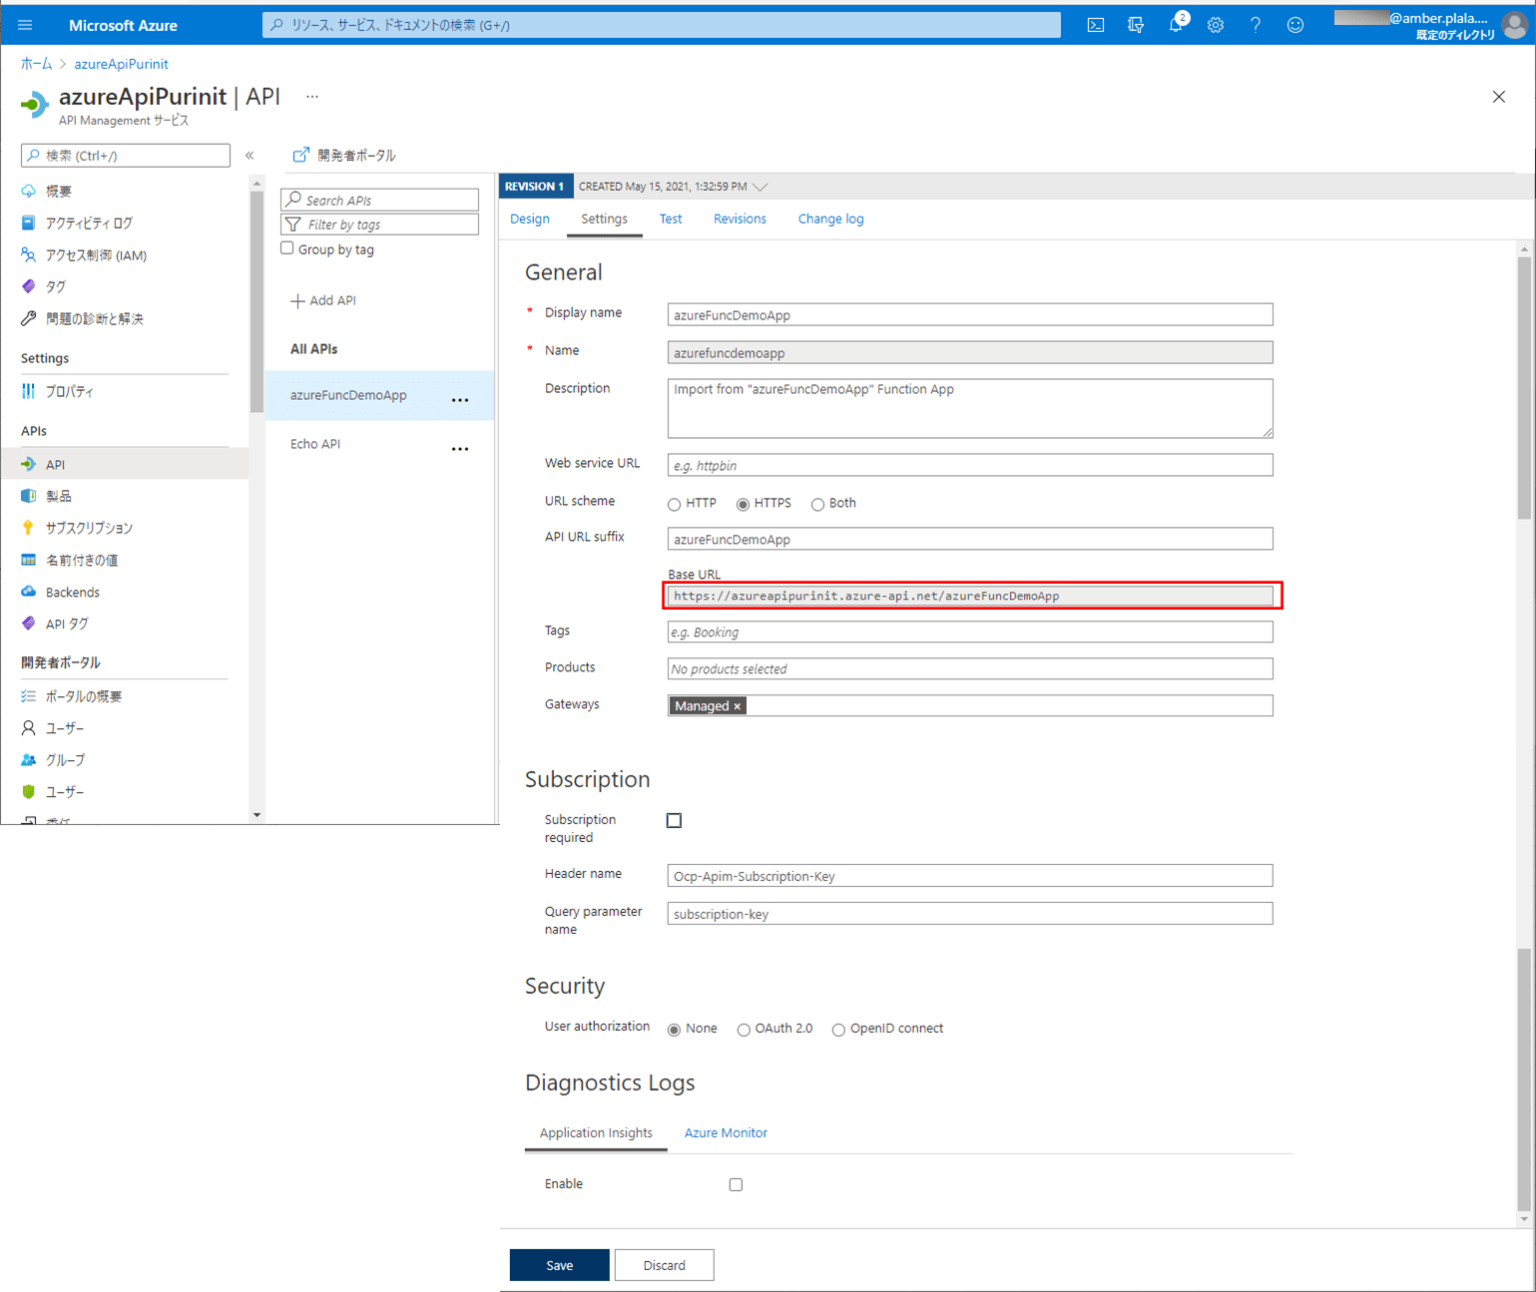
Task: Check the Subscription required box
Action: pyautogui.click(x=674, y=820)
